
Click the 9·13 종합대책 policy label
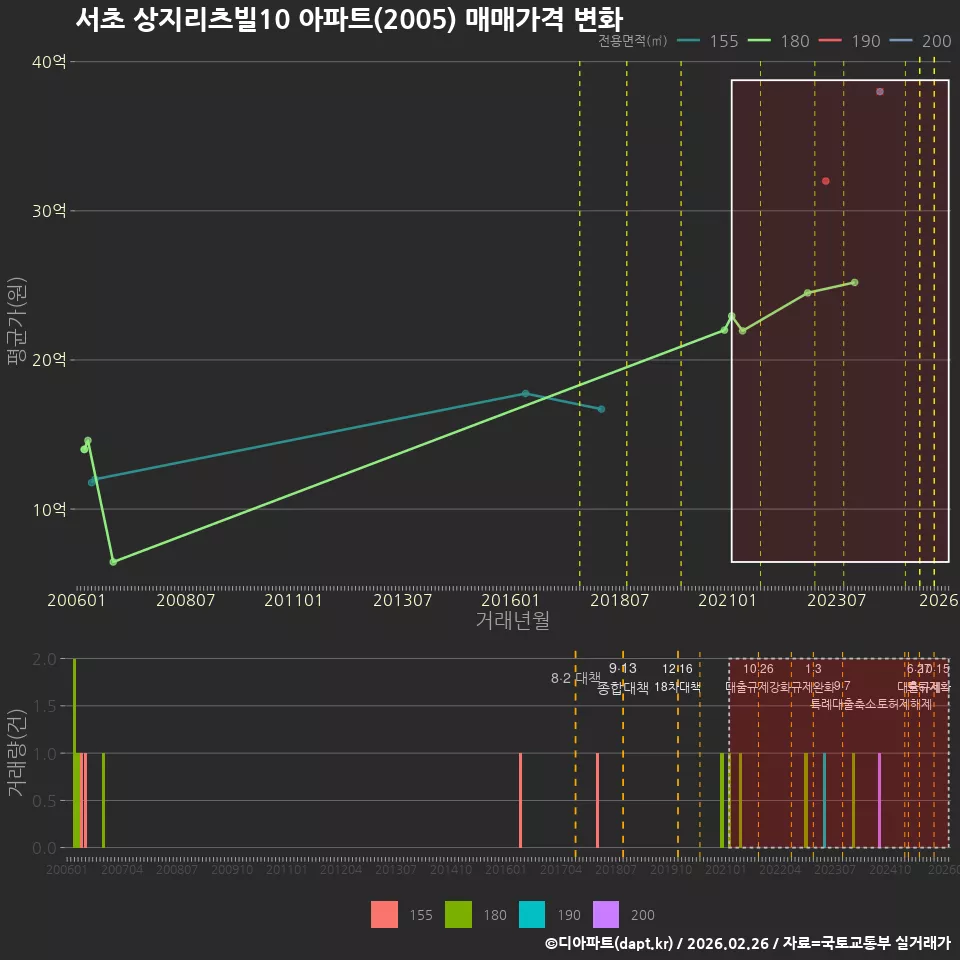623,678
